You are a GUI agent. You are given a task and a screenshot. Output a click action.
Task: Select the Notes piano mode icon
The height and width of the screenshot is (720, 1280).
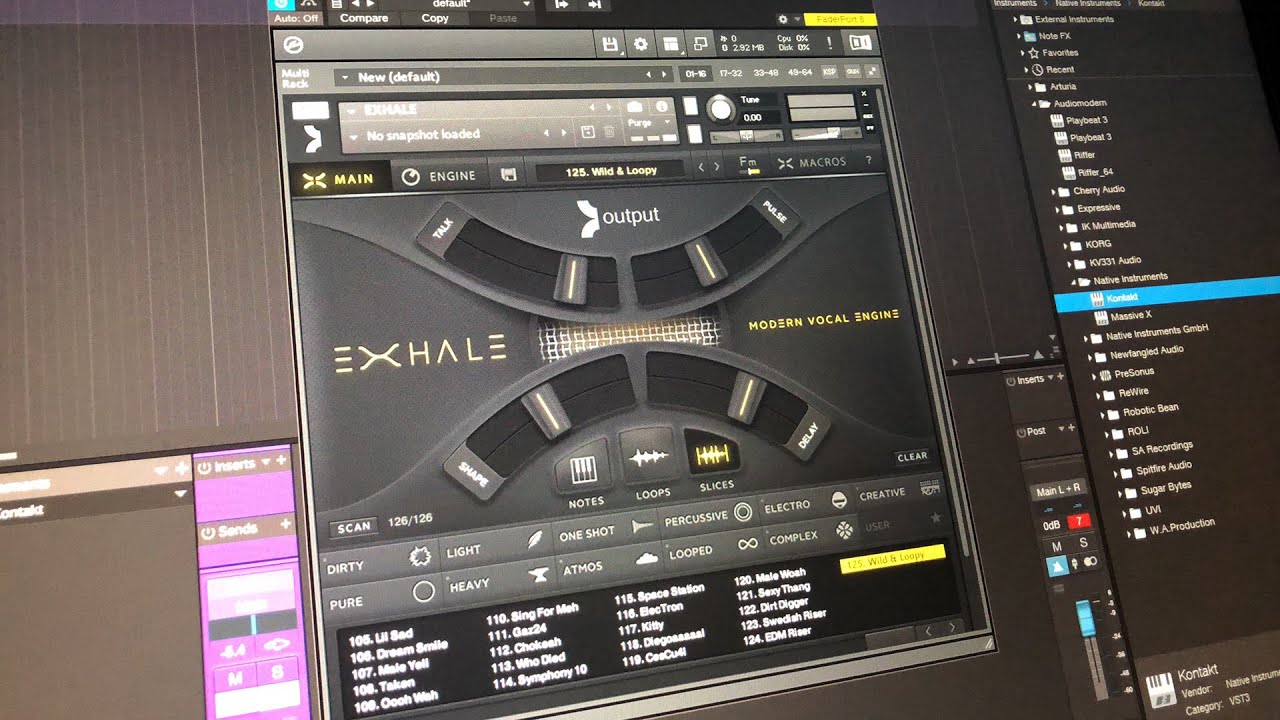[x=583, y=470]
